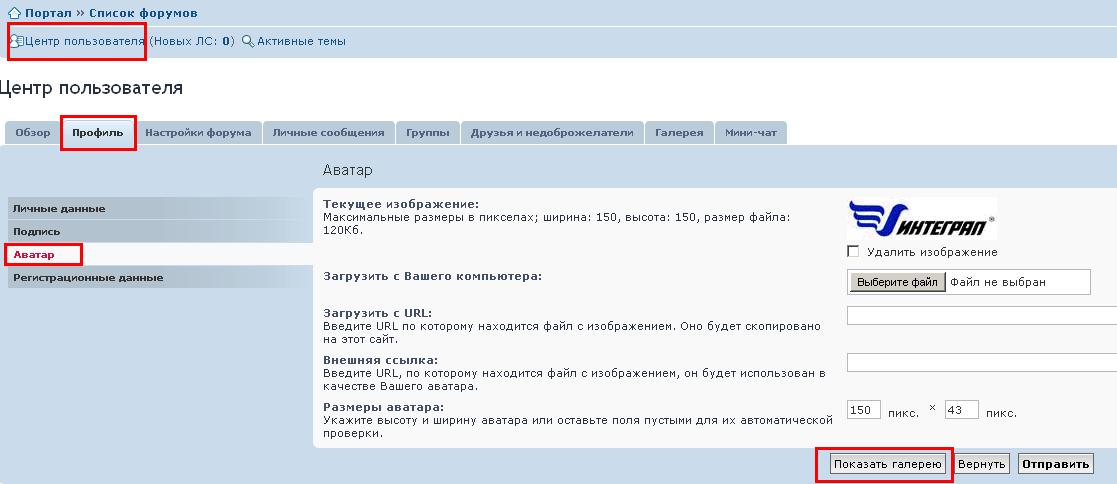Open the Галерея tab
The width and height of the screenshot is (1117, 484).
tap(679, 133)
